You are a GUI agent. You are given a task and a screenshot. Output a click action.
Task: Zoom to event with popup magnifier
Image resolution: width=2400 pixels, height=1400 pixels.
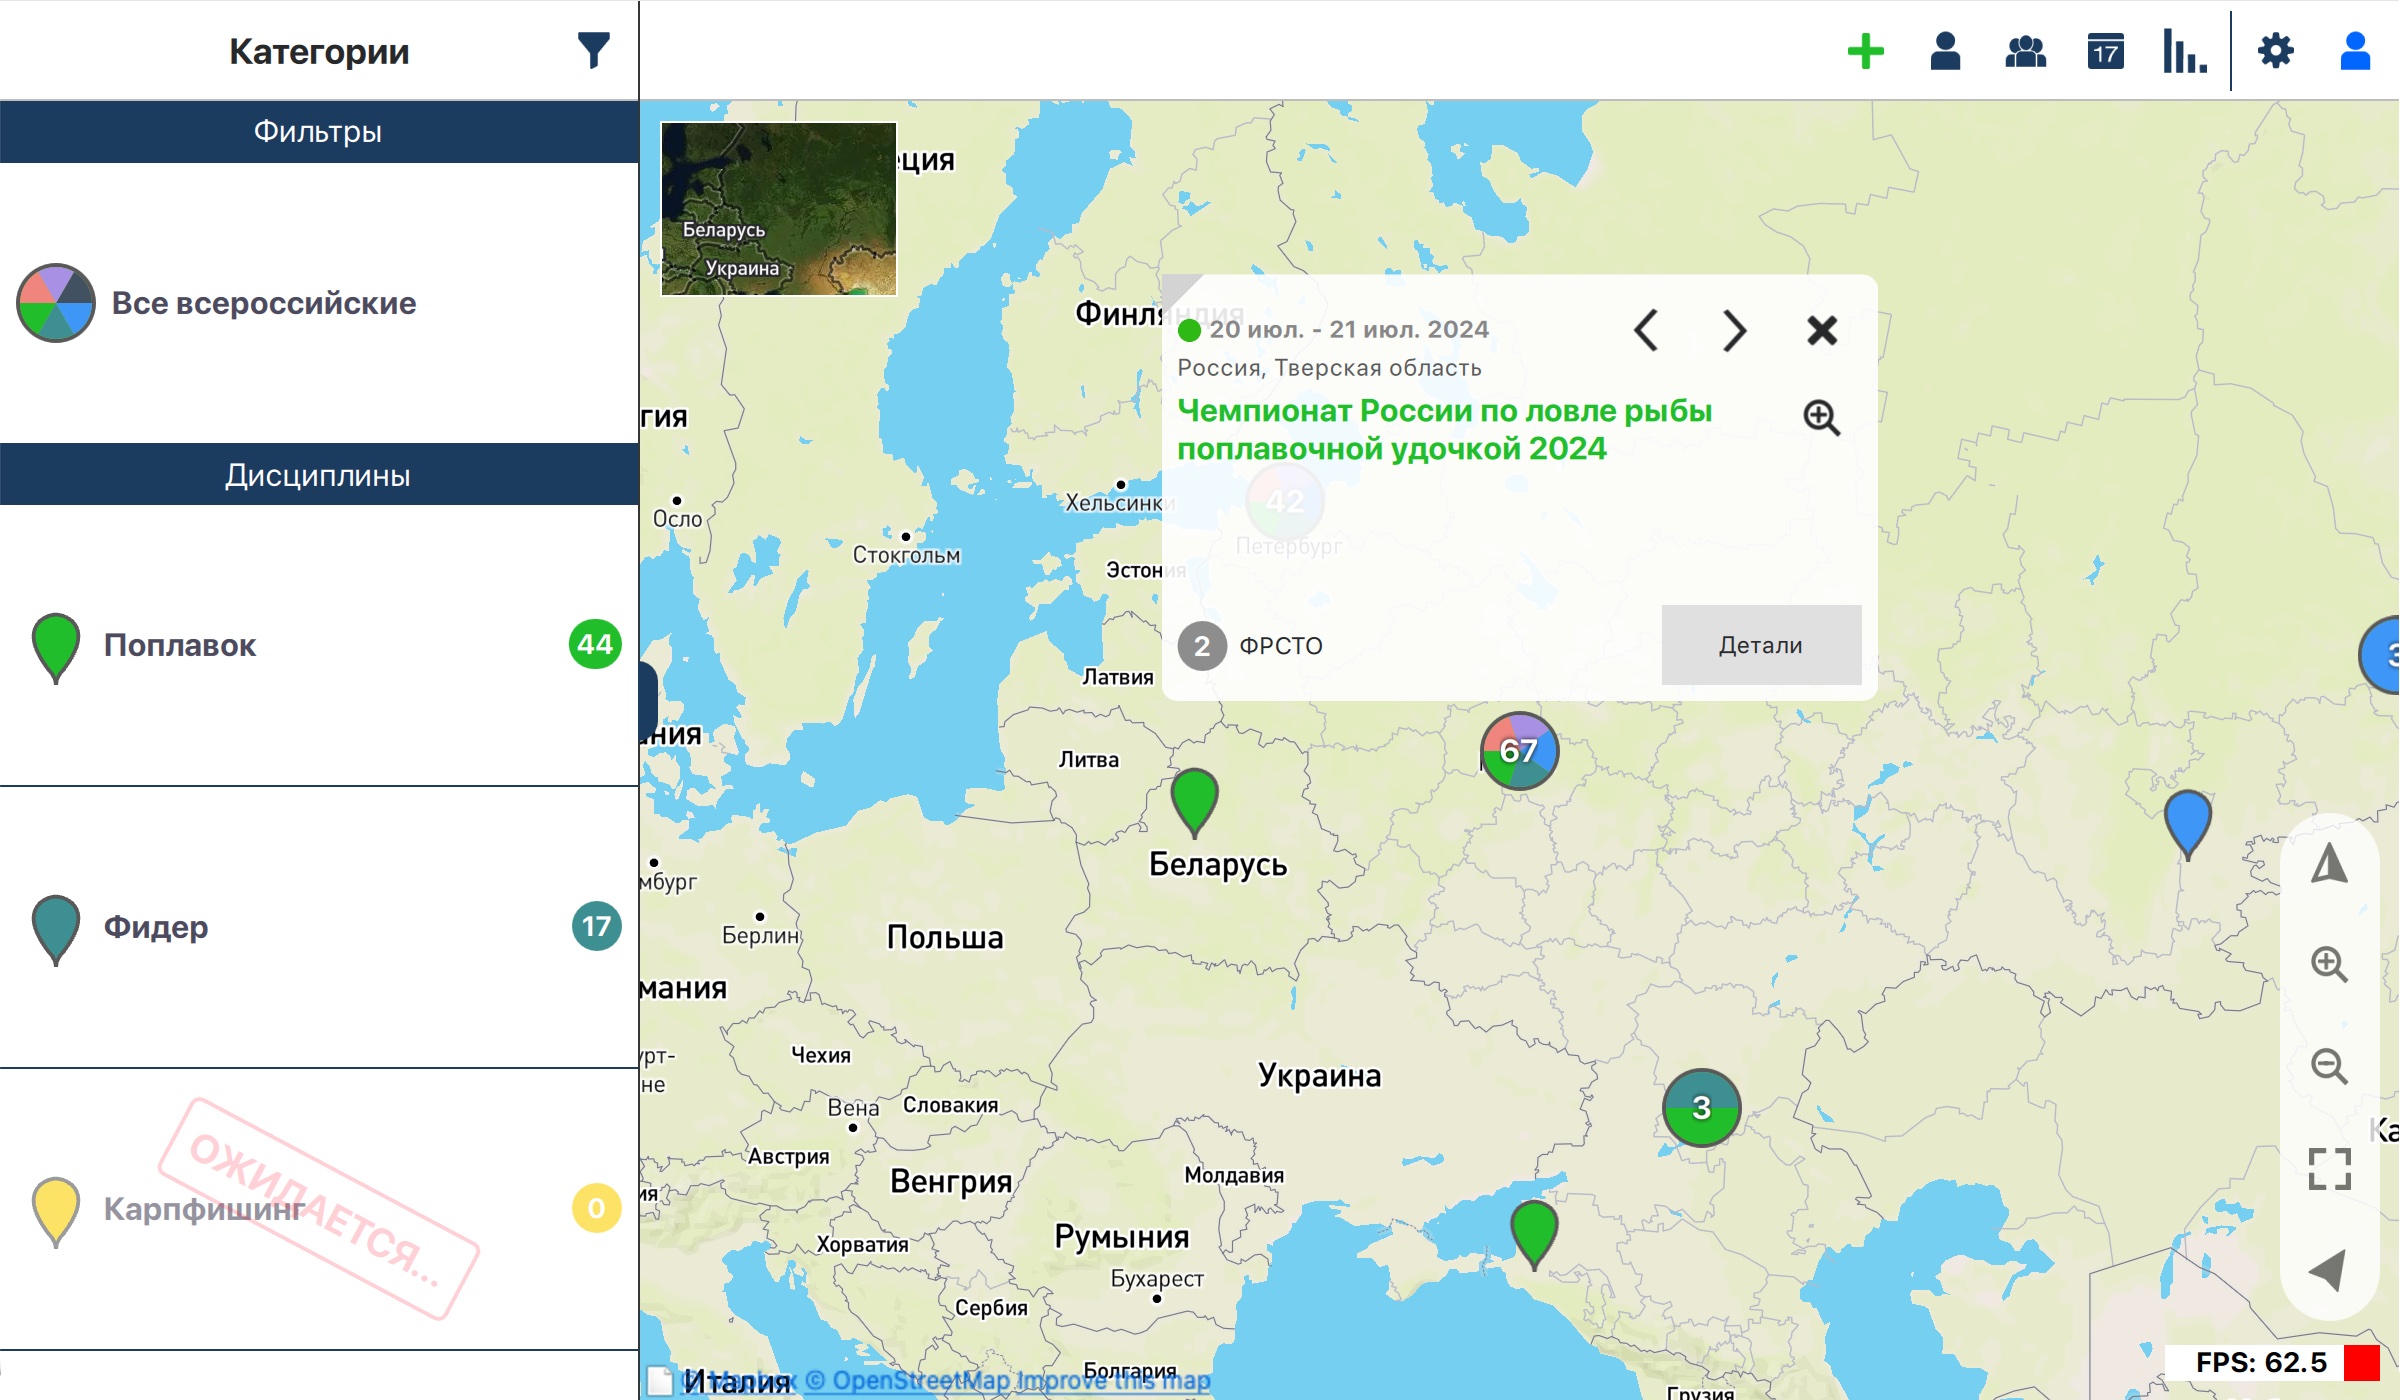point(1821,418)
